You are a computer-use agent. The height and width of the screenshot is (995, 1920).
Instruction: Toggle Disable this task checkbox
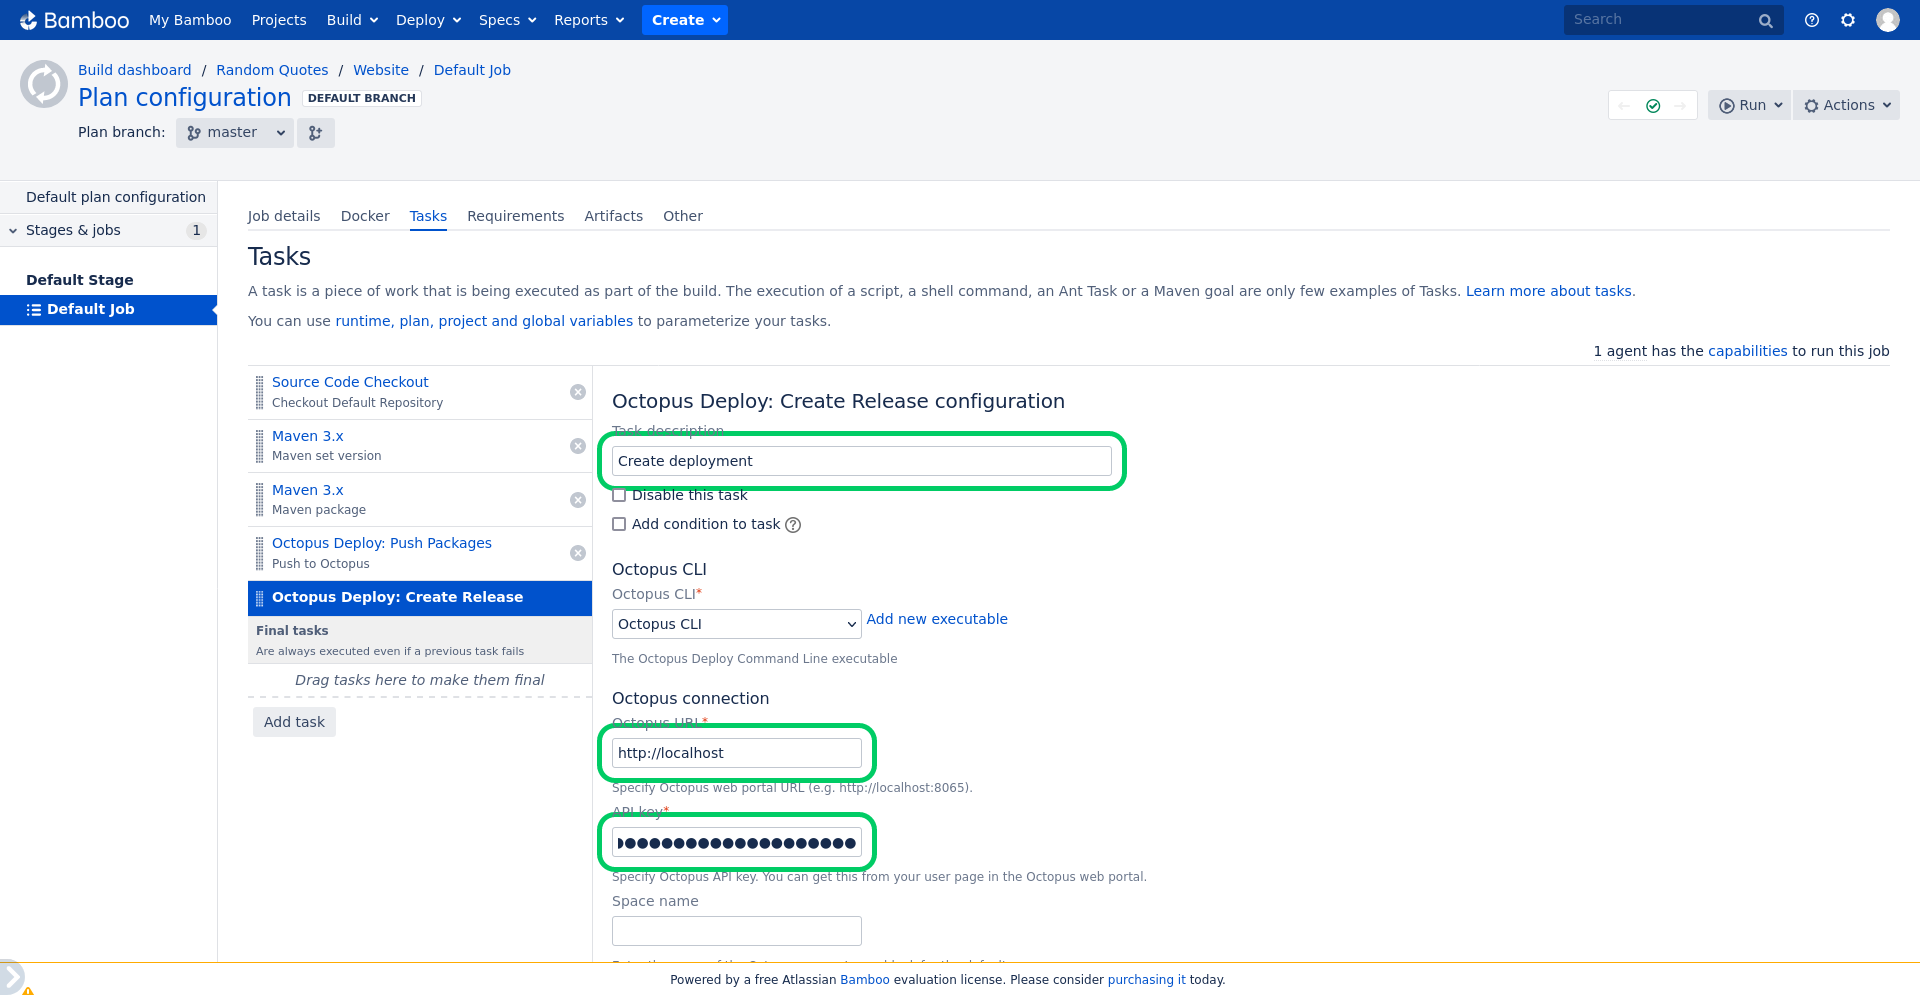click(619, 495)
